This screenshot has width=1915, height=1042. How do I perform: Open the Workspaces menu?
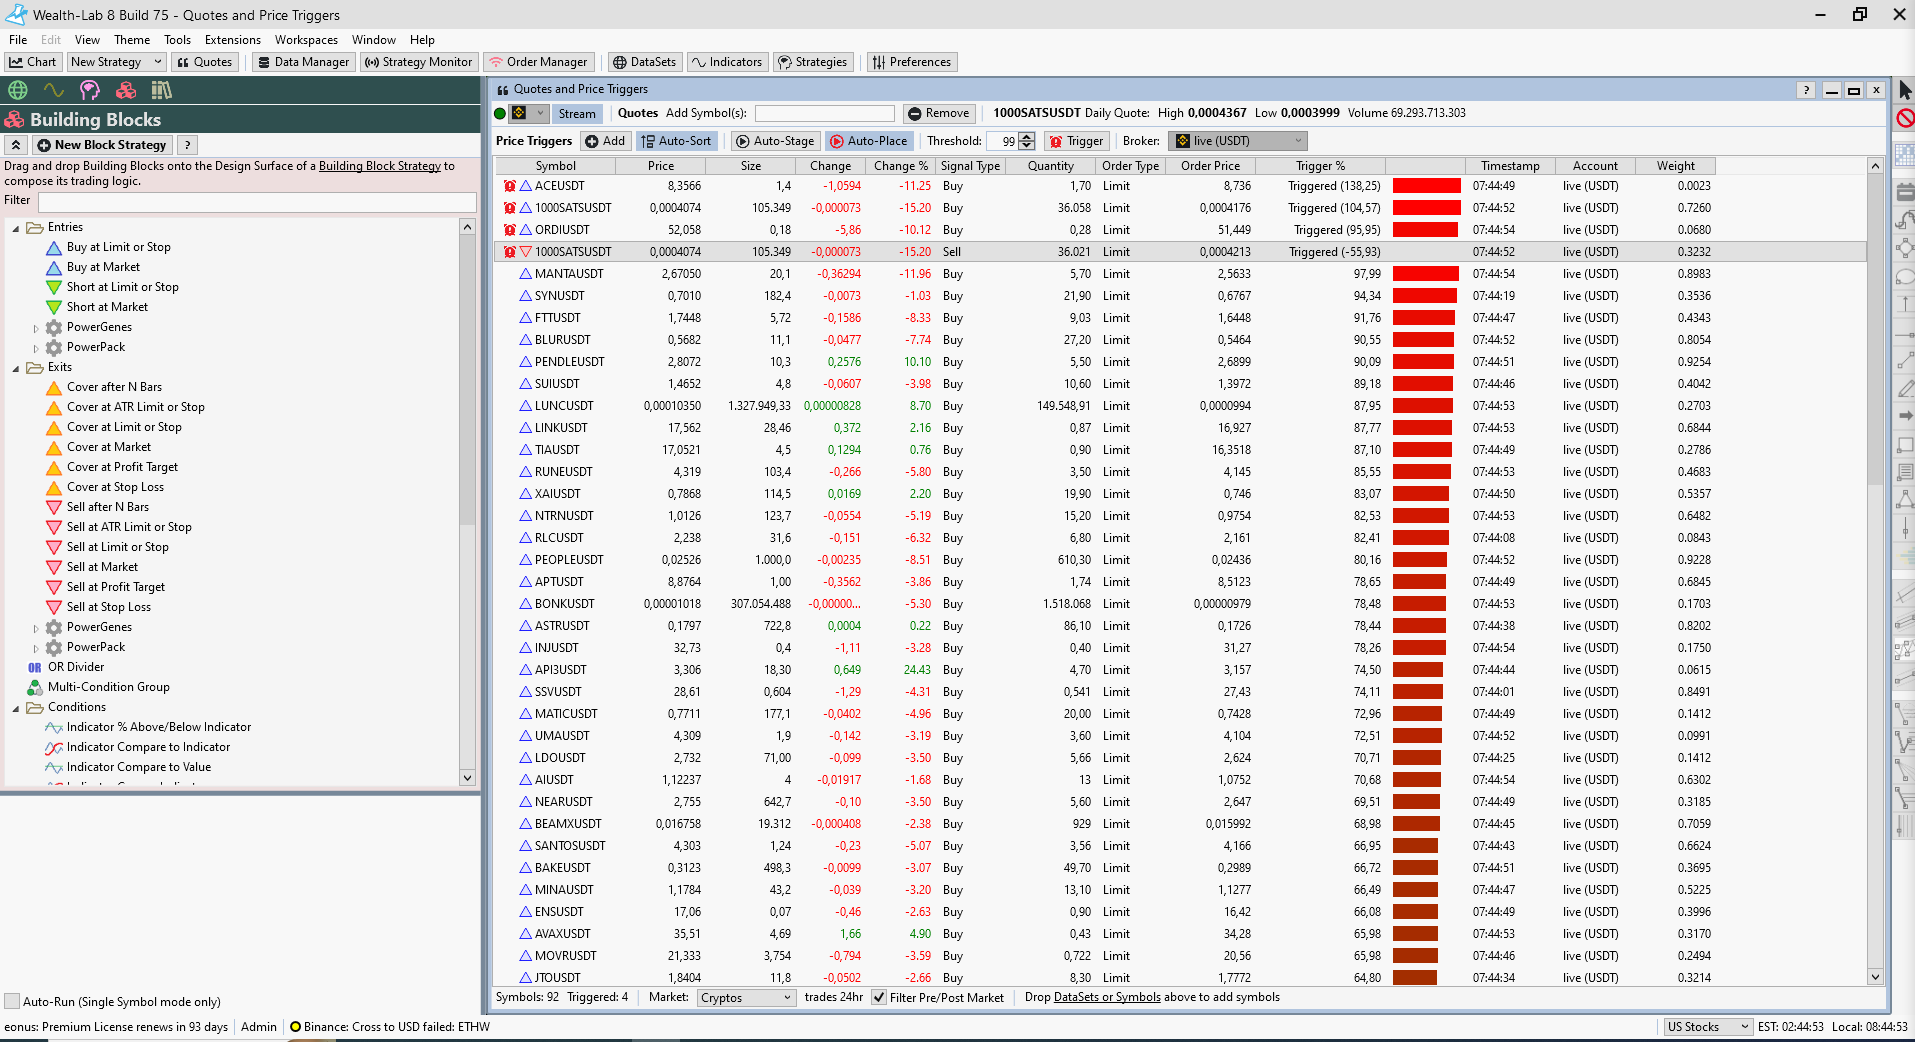pyautogui.click(x=306, y=40)
